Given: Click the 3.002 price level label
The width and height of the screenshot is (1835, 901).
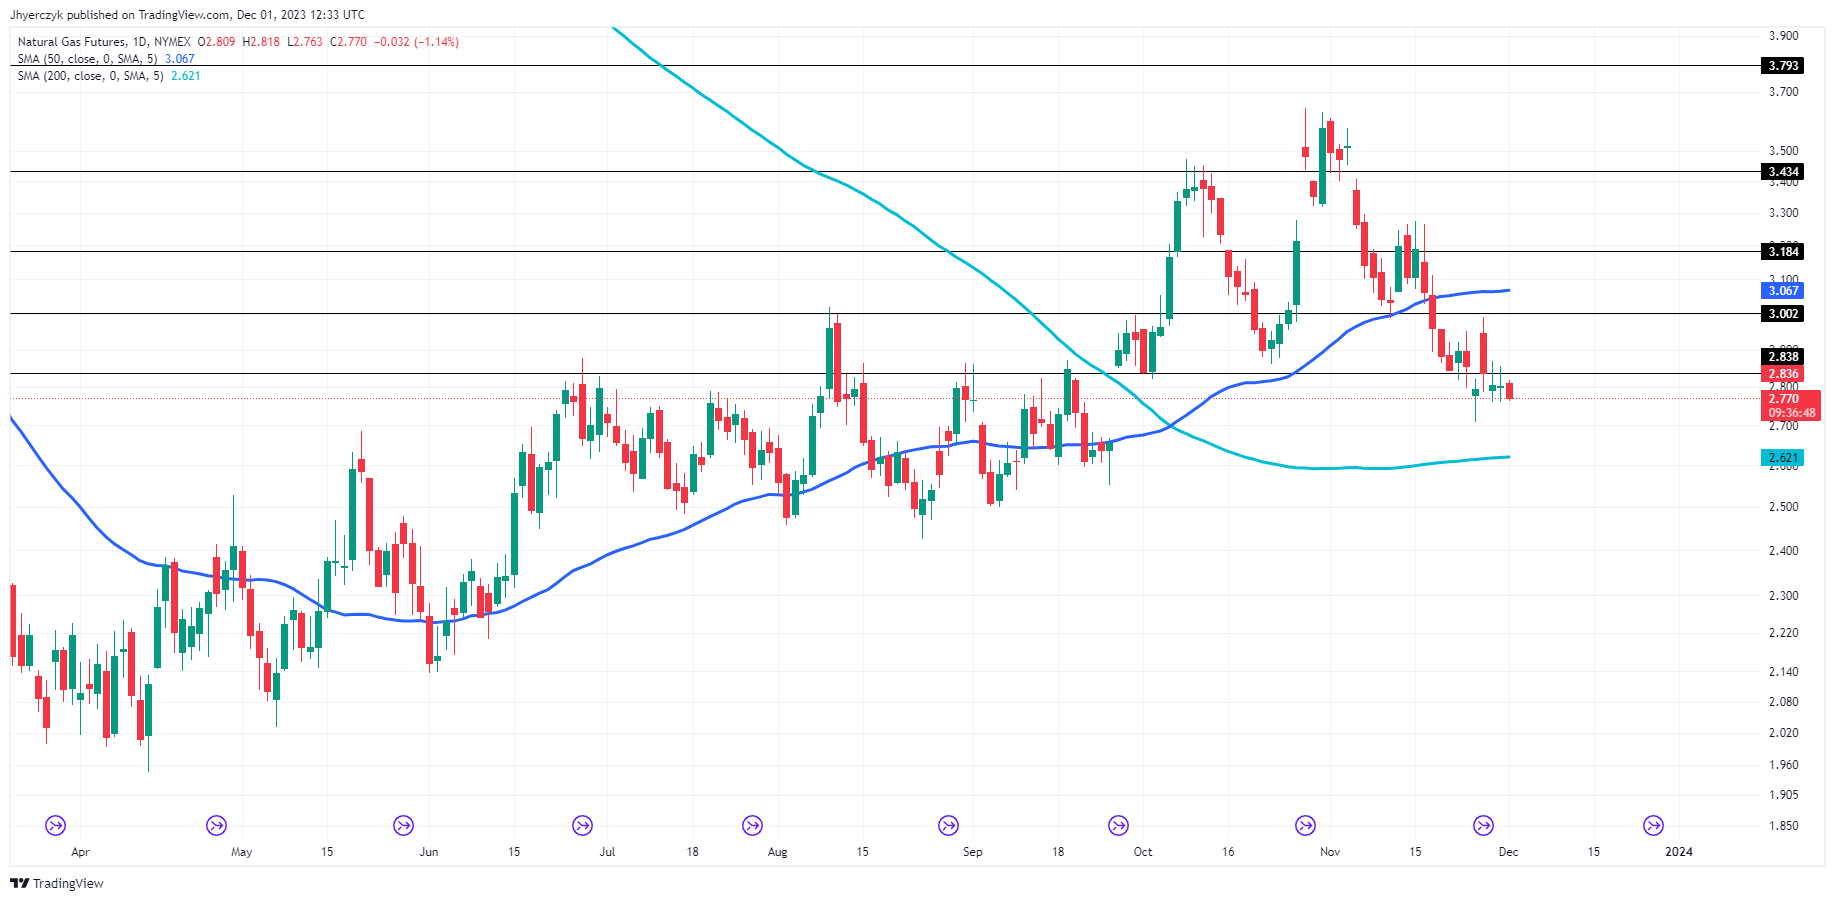Looking at the screenshot, I should 1783,314.
